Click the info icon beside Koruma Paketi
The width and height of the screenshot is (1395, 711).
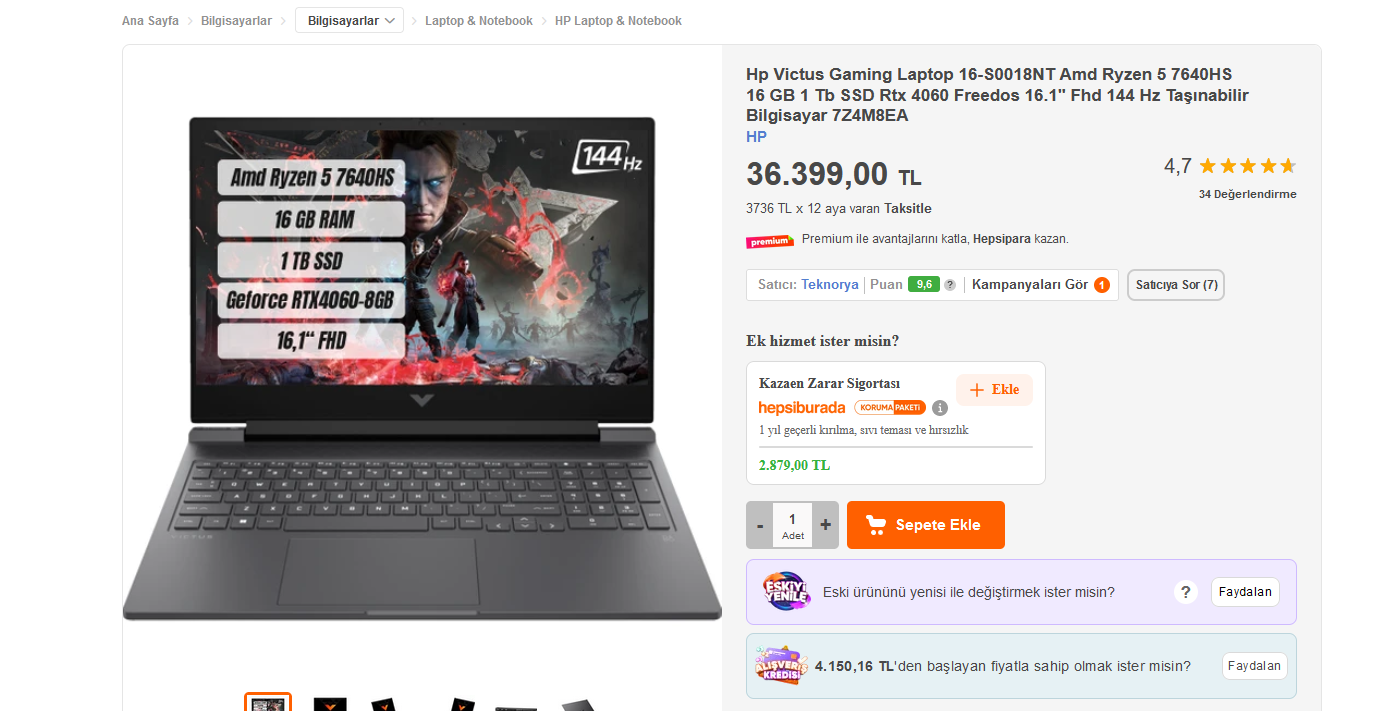940,408
